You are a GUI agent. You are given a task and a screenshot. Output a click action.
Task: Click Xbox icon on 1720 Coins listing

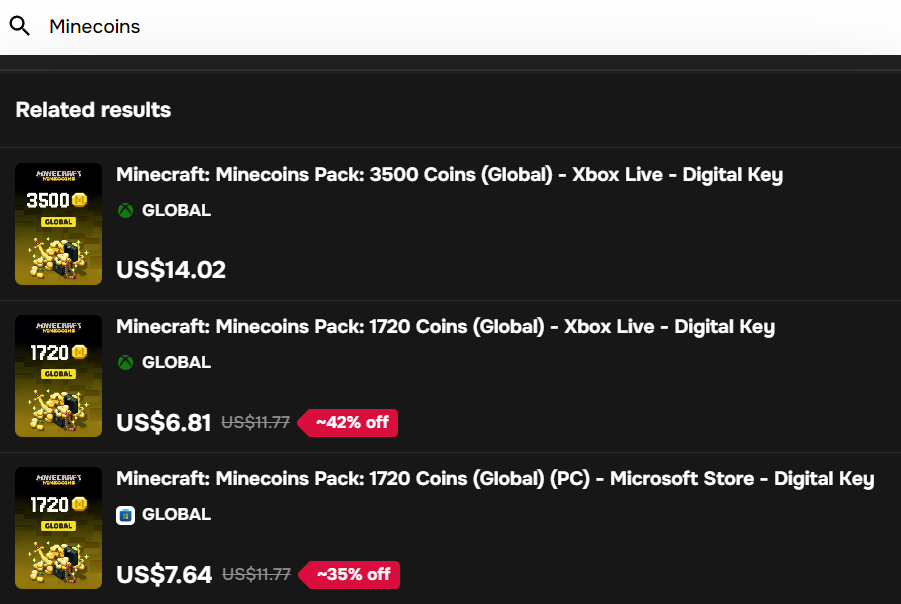click(x=125, y=362)
